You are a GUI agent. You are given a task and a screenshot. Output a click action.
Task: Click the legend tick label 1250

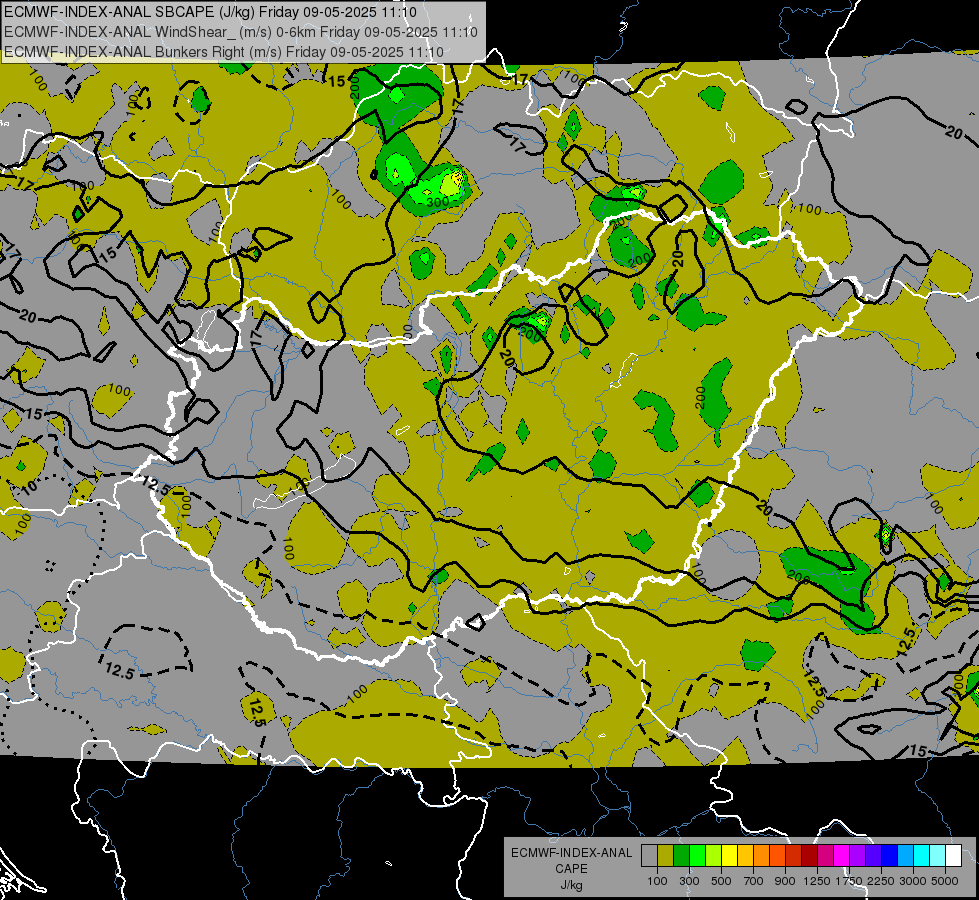pos(817,881)
